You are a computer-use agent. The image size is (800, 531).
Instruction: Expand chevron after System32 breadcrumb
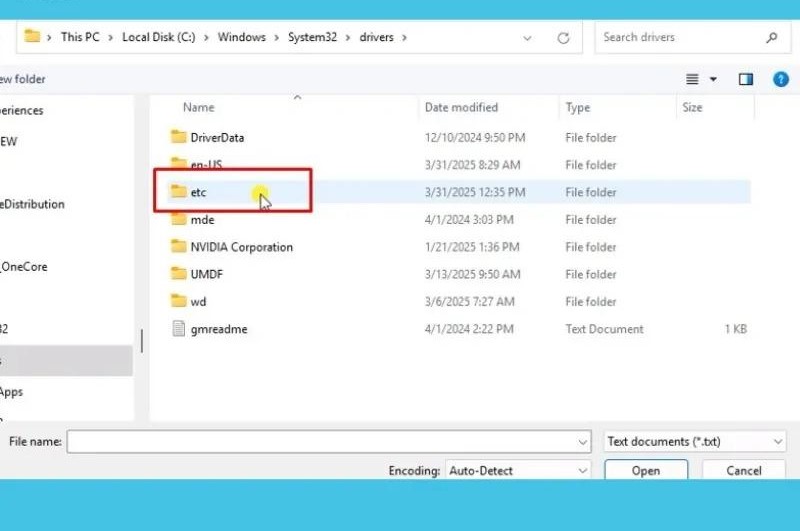coord(348,38)
